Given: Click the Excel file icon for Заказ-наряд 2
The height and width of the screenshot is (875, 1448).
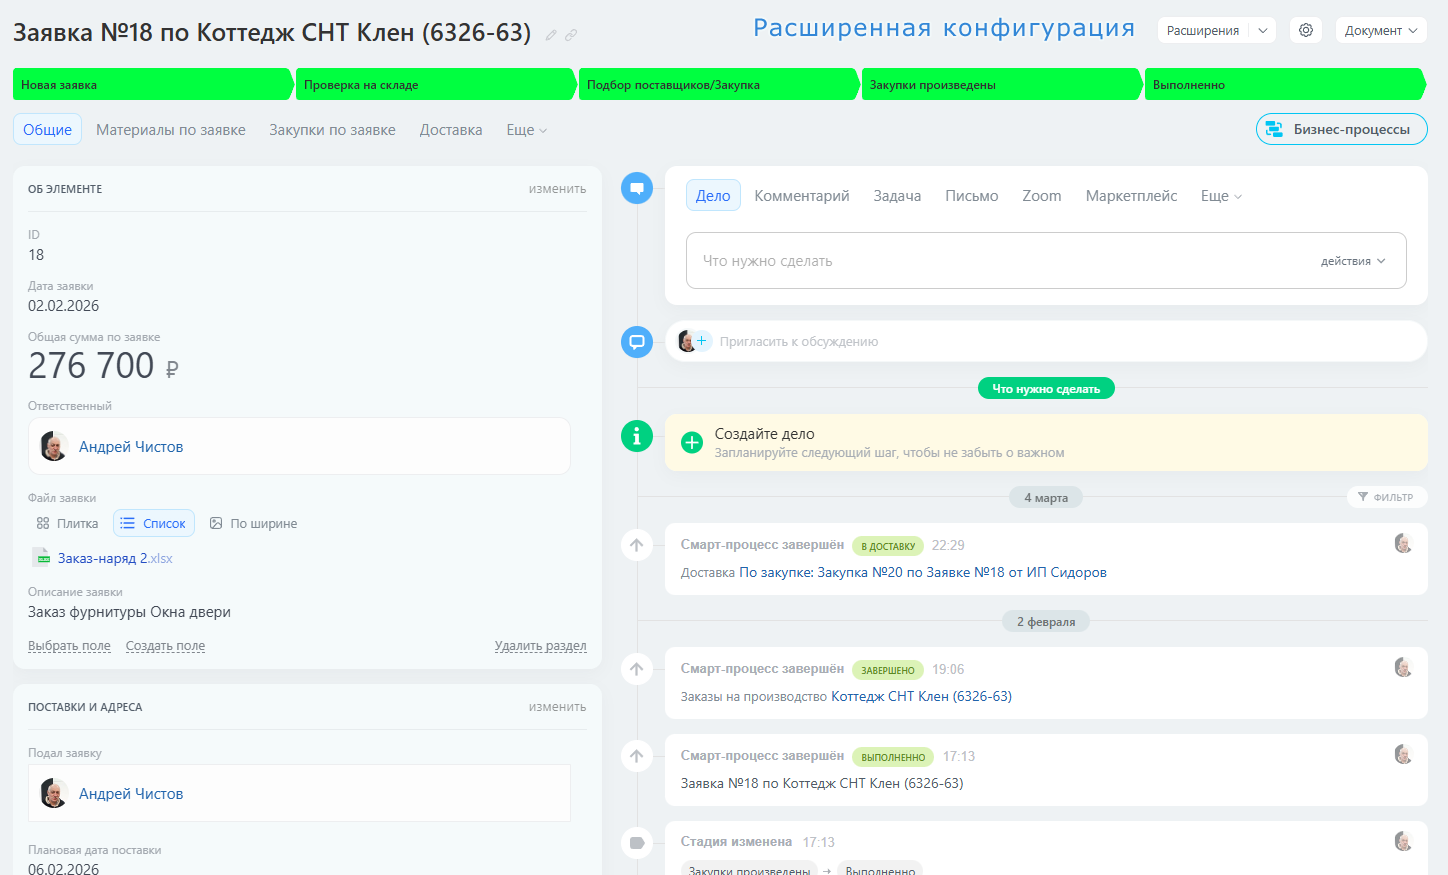Looking at the screenshot, I should [41, 558].
